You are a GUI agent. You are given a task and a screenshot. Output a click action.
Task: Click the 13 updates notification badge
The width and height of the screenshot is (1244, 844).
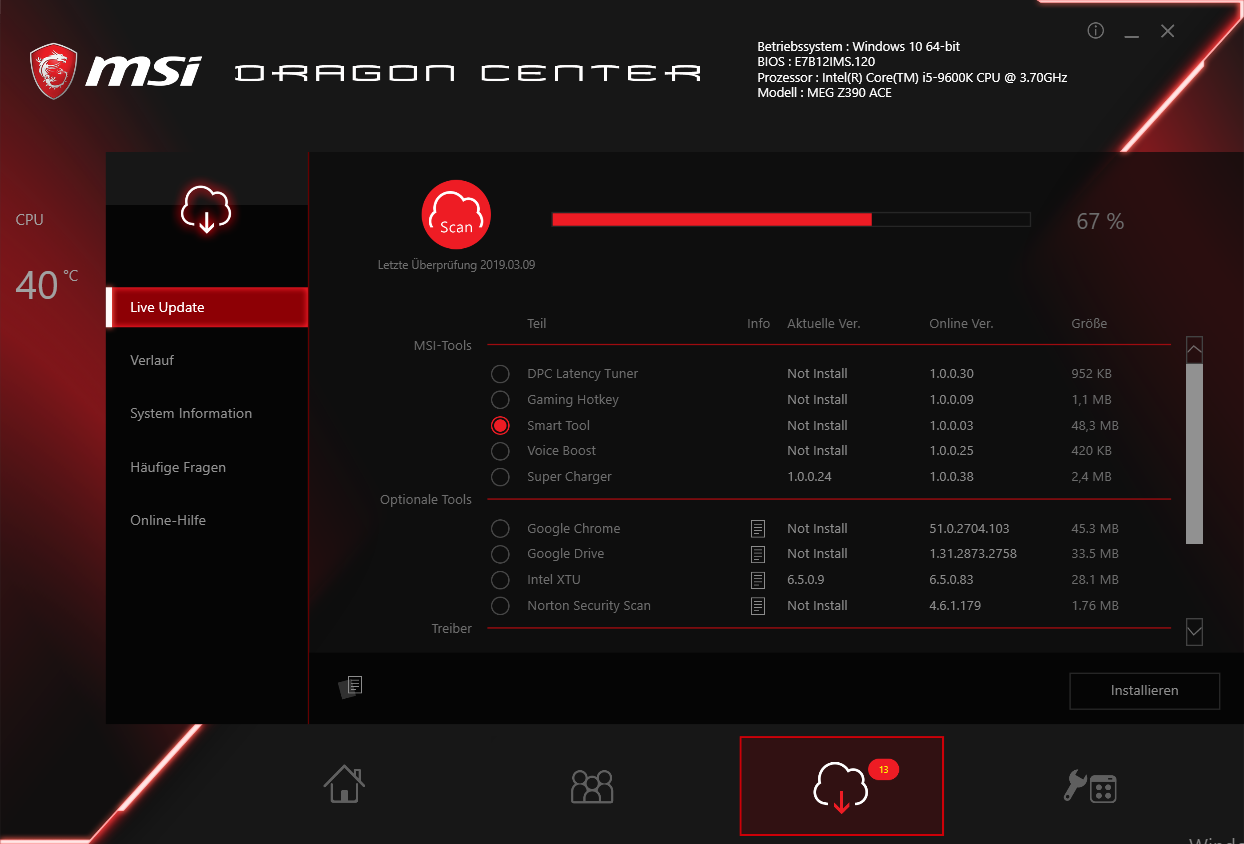click(884, 769)
